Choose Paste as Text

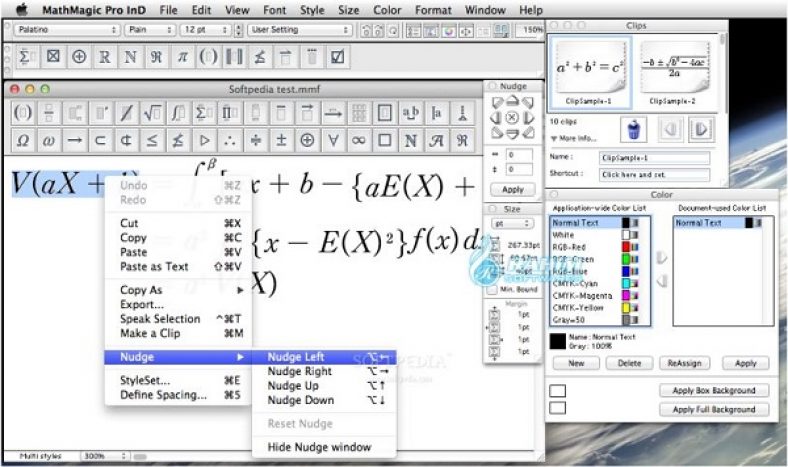click(x=177, y=267)
